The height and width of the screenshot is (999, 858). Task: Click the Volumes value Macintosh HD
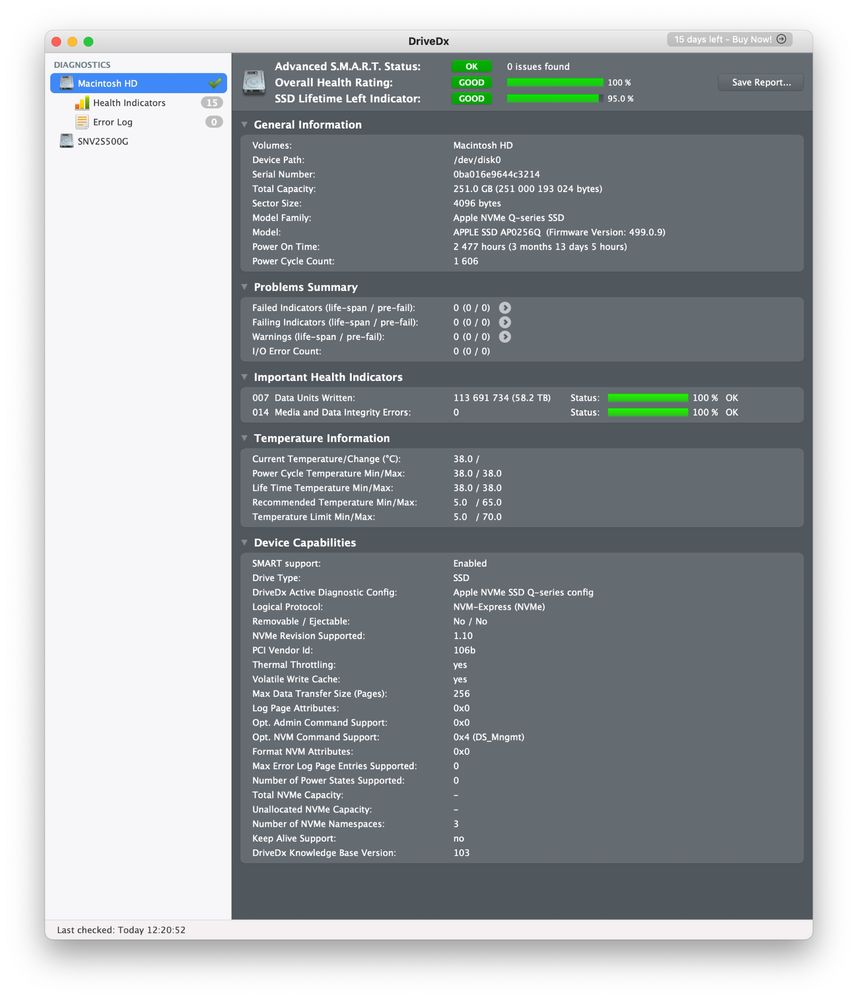click(483, 145)
